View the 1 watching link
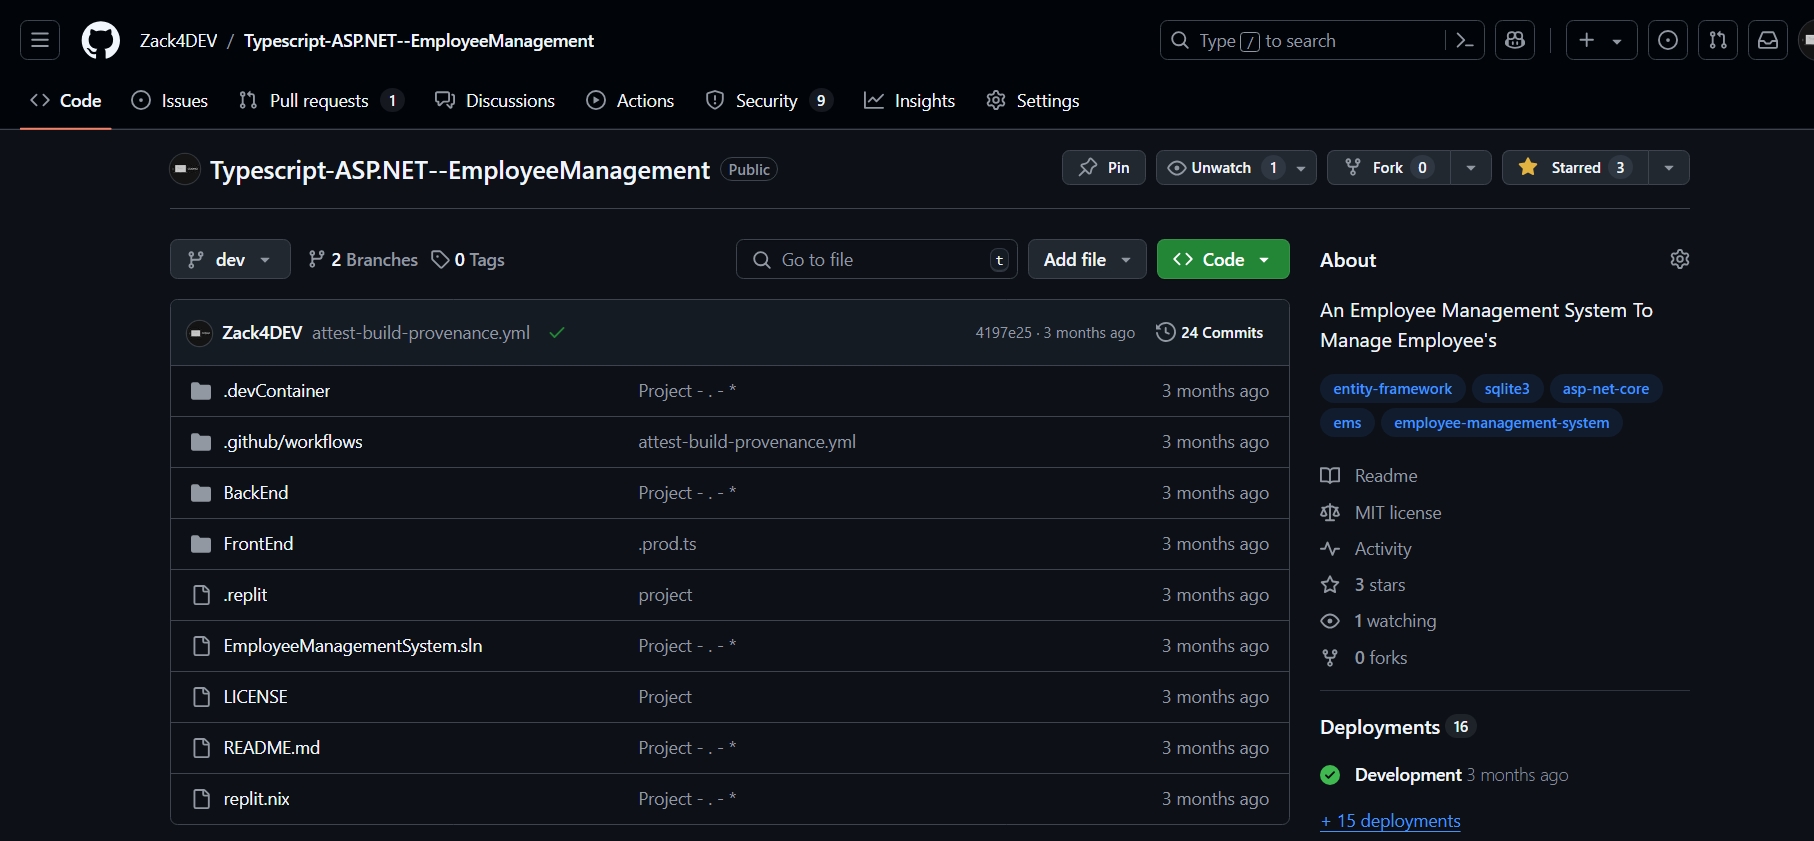 pyautogui.click(x=1378, y=621)
